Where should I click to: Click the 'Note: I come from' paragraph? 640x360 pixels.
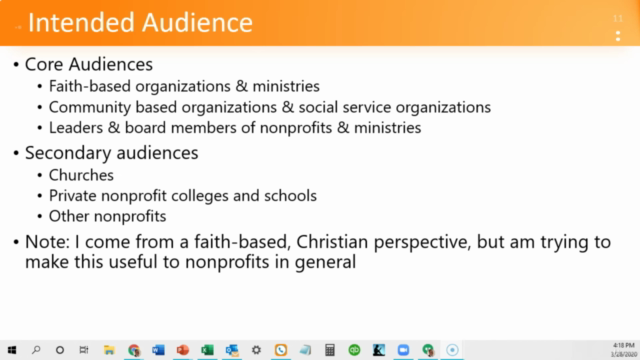point(318,251)
